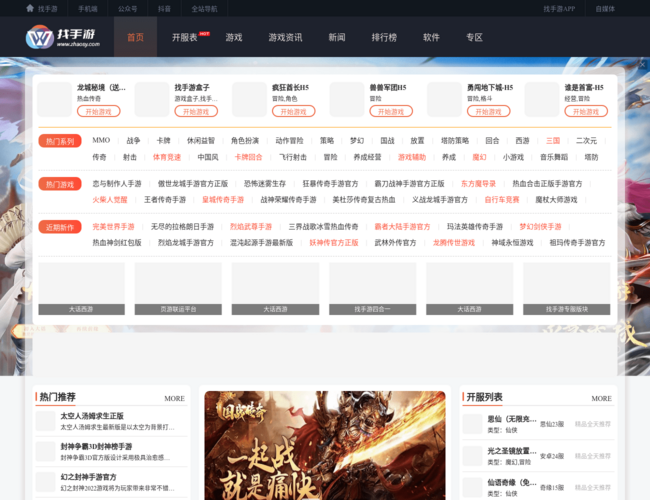Select the 近期新作 category label
Viewport: 650px width, 500px height.
click(x=60, y=227)
